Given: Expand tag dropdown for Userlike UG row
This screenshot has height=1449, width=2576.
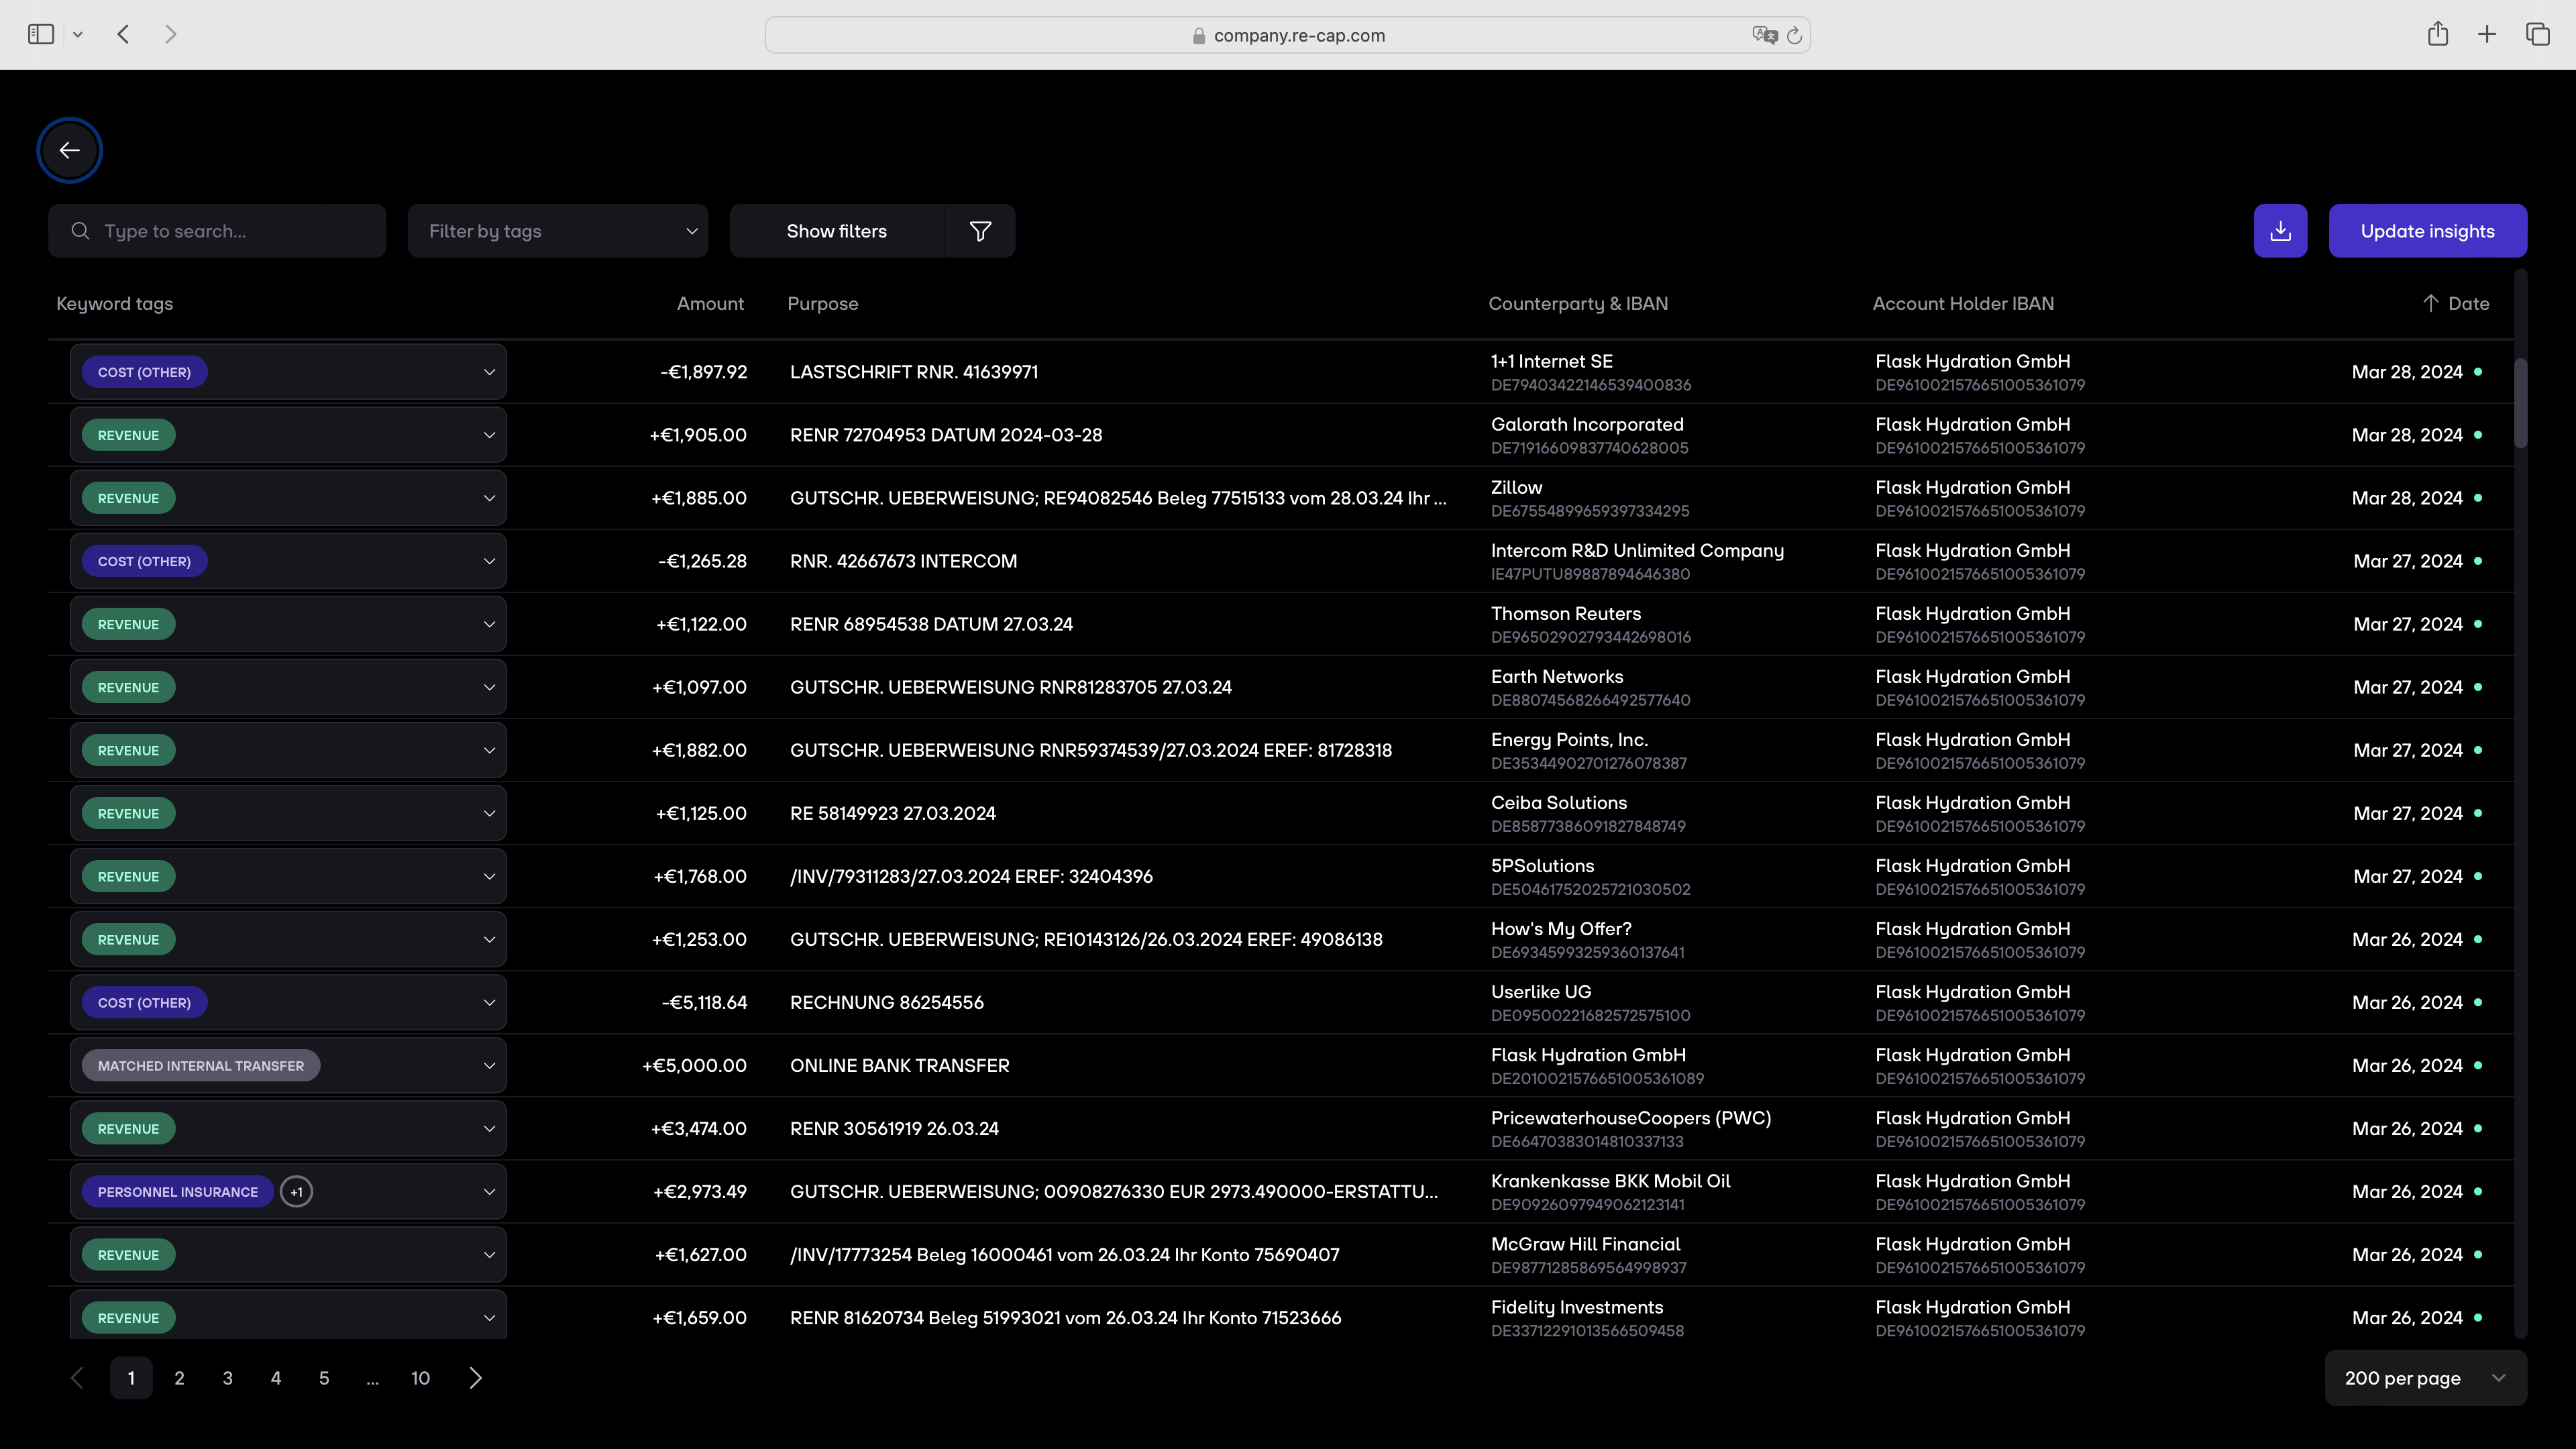Looking at the screenshot, I should [489, 1002].
